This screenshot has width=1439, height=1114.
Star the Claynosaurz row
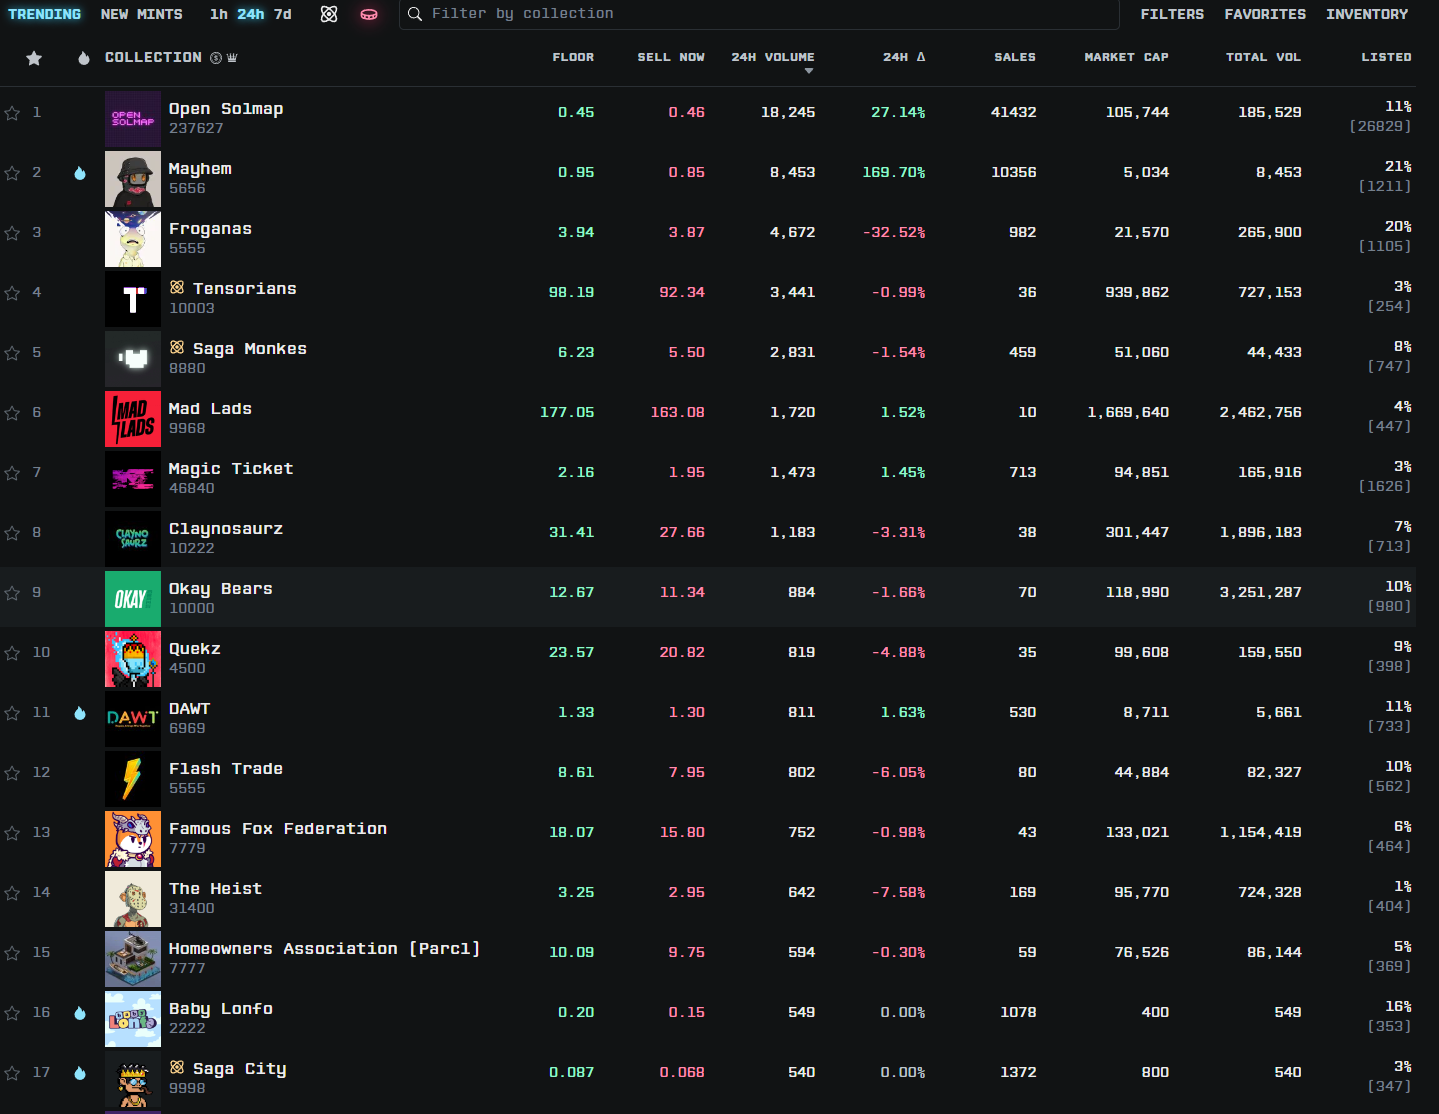[x=12, y=533]
